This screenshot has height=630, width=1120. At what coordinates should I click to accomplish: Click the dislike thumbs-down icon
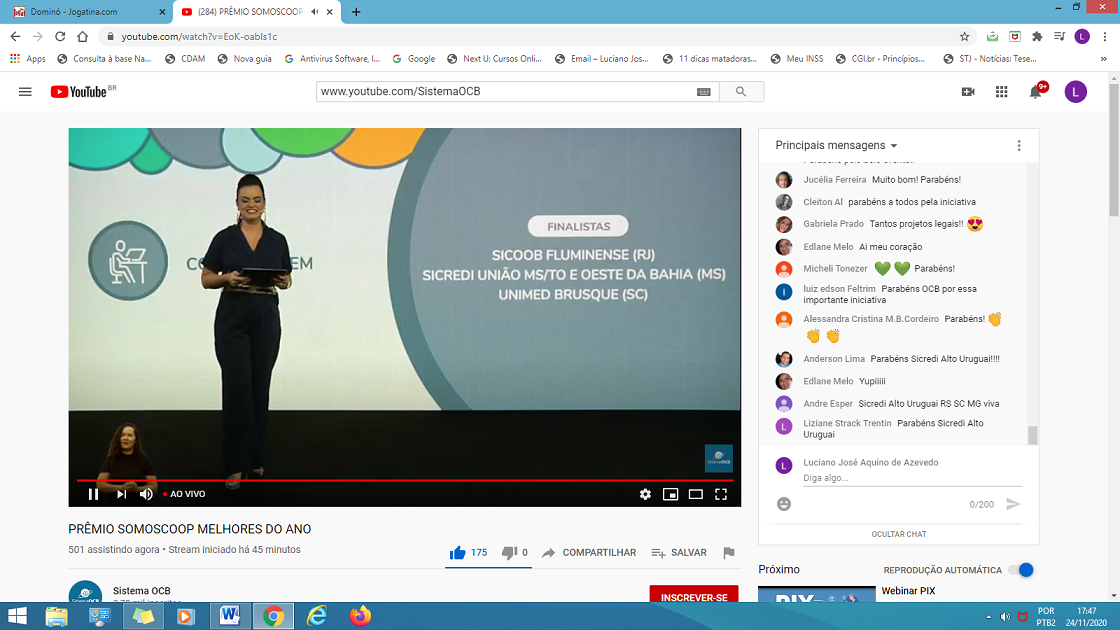pos(509,552)
